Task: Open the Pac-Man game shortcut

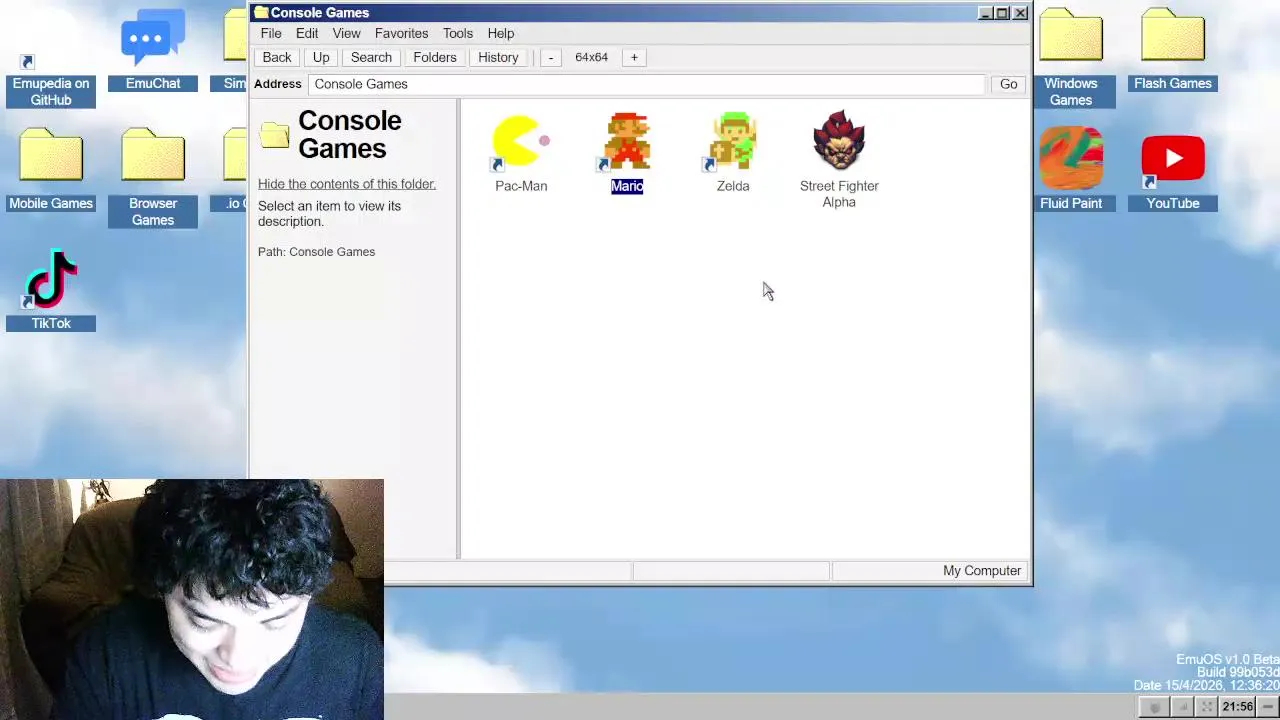Action: coord(521,152)
